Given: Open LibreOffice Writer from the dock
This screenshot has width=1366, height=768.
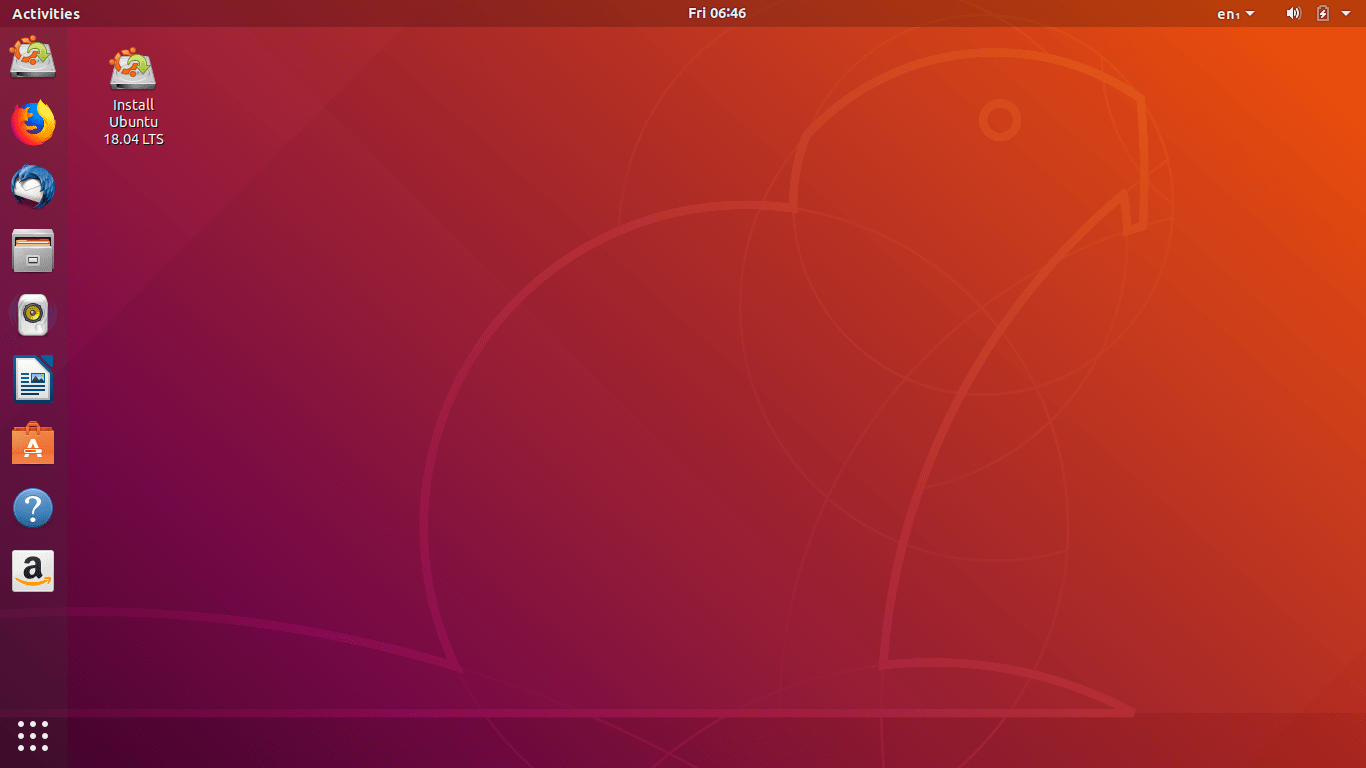Looking at the screenshot, I should tap(33, 379).
